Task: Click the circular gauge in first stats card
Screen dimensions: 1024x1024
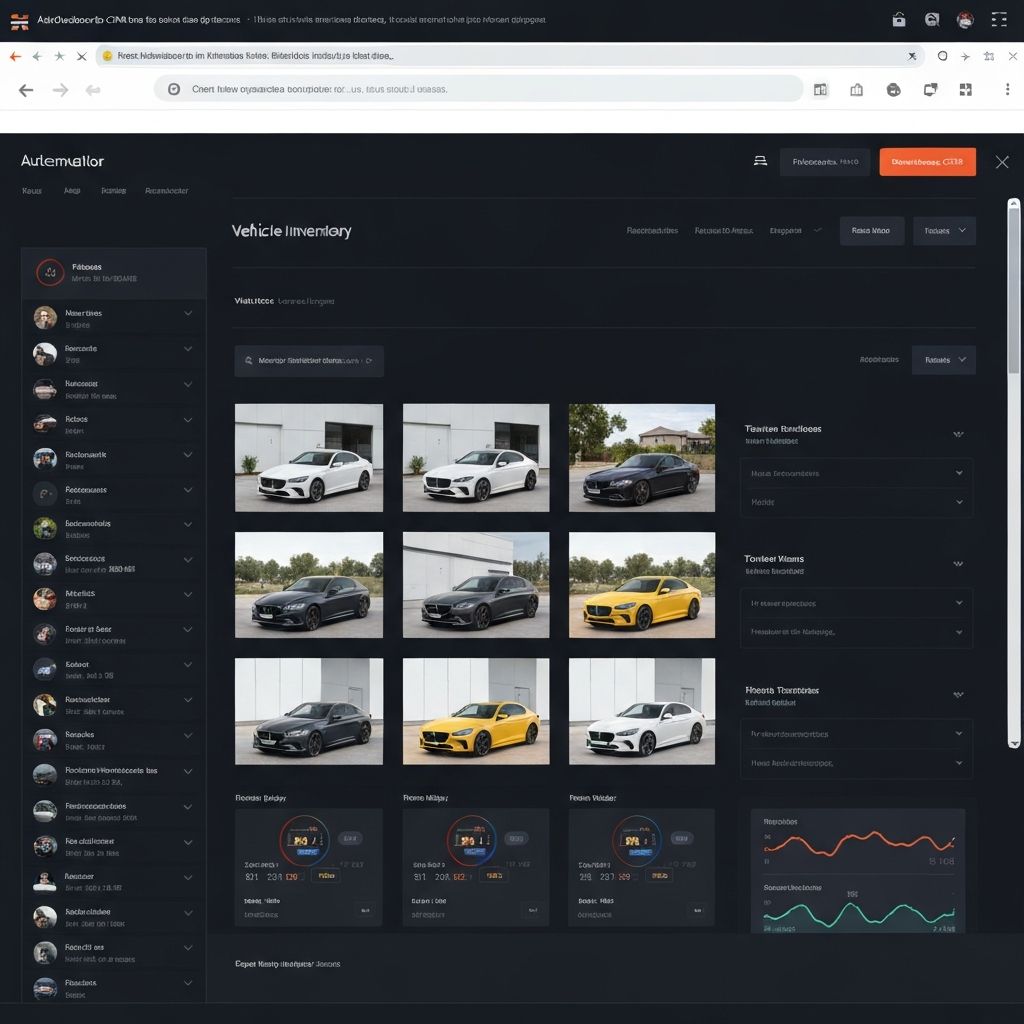Action: pos(304,840)
